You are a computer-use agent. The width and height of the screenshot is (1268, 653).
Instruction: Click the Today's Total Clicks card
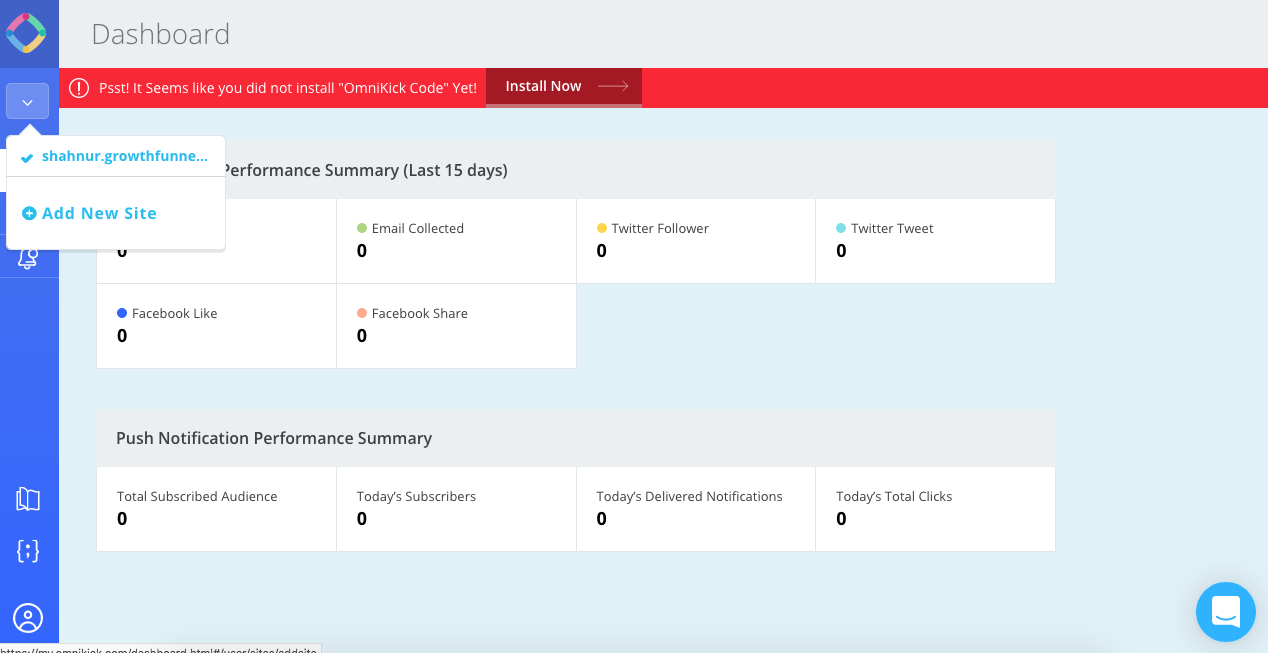pyautogui.click(x=935, y=508)
